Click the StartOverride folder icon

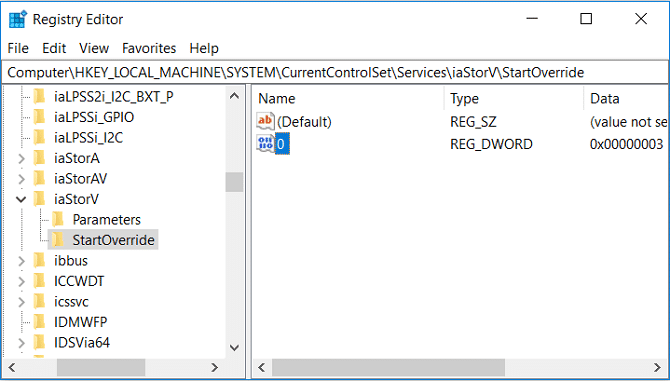58,240
